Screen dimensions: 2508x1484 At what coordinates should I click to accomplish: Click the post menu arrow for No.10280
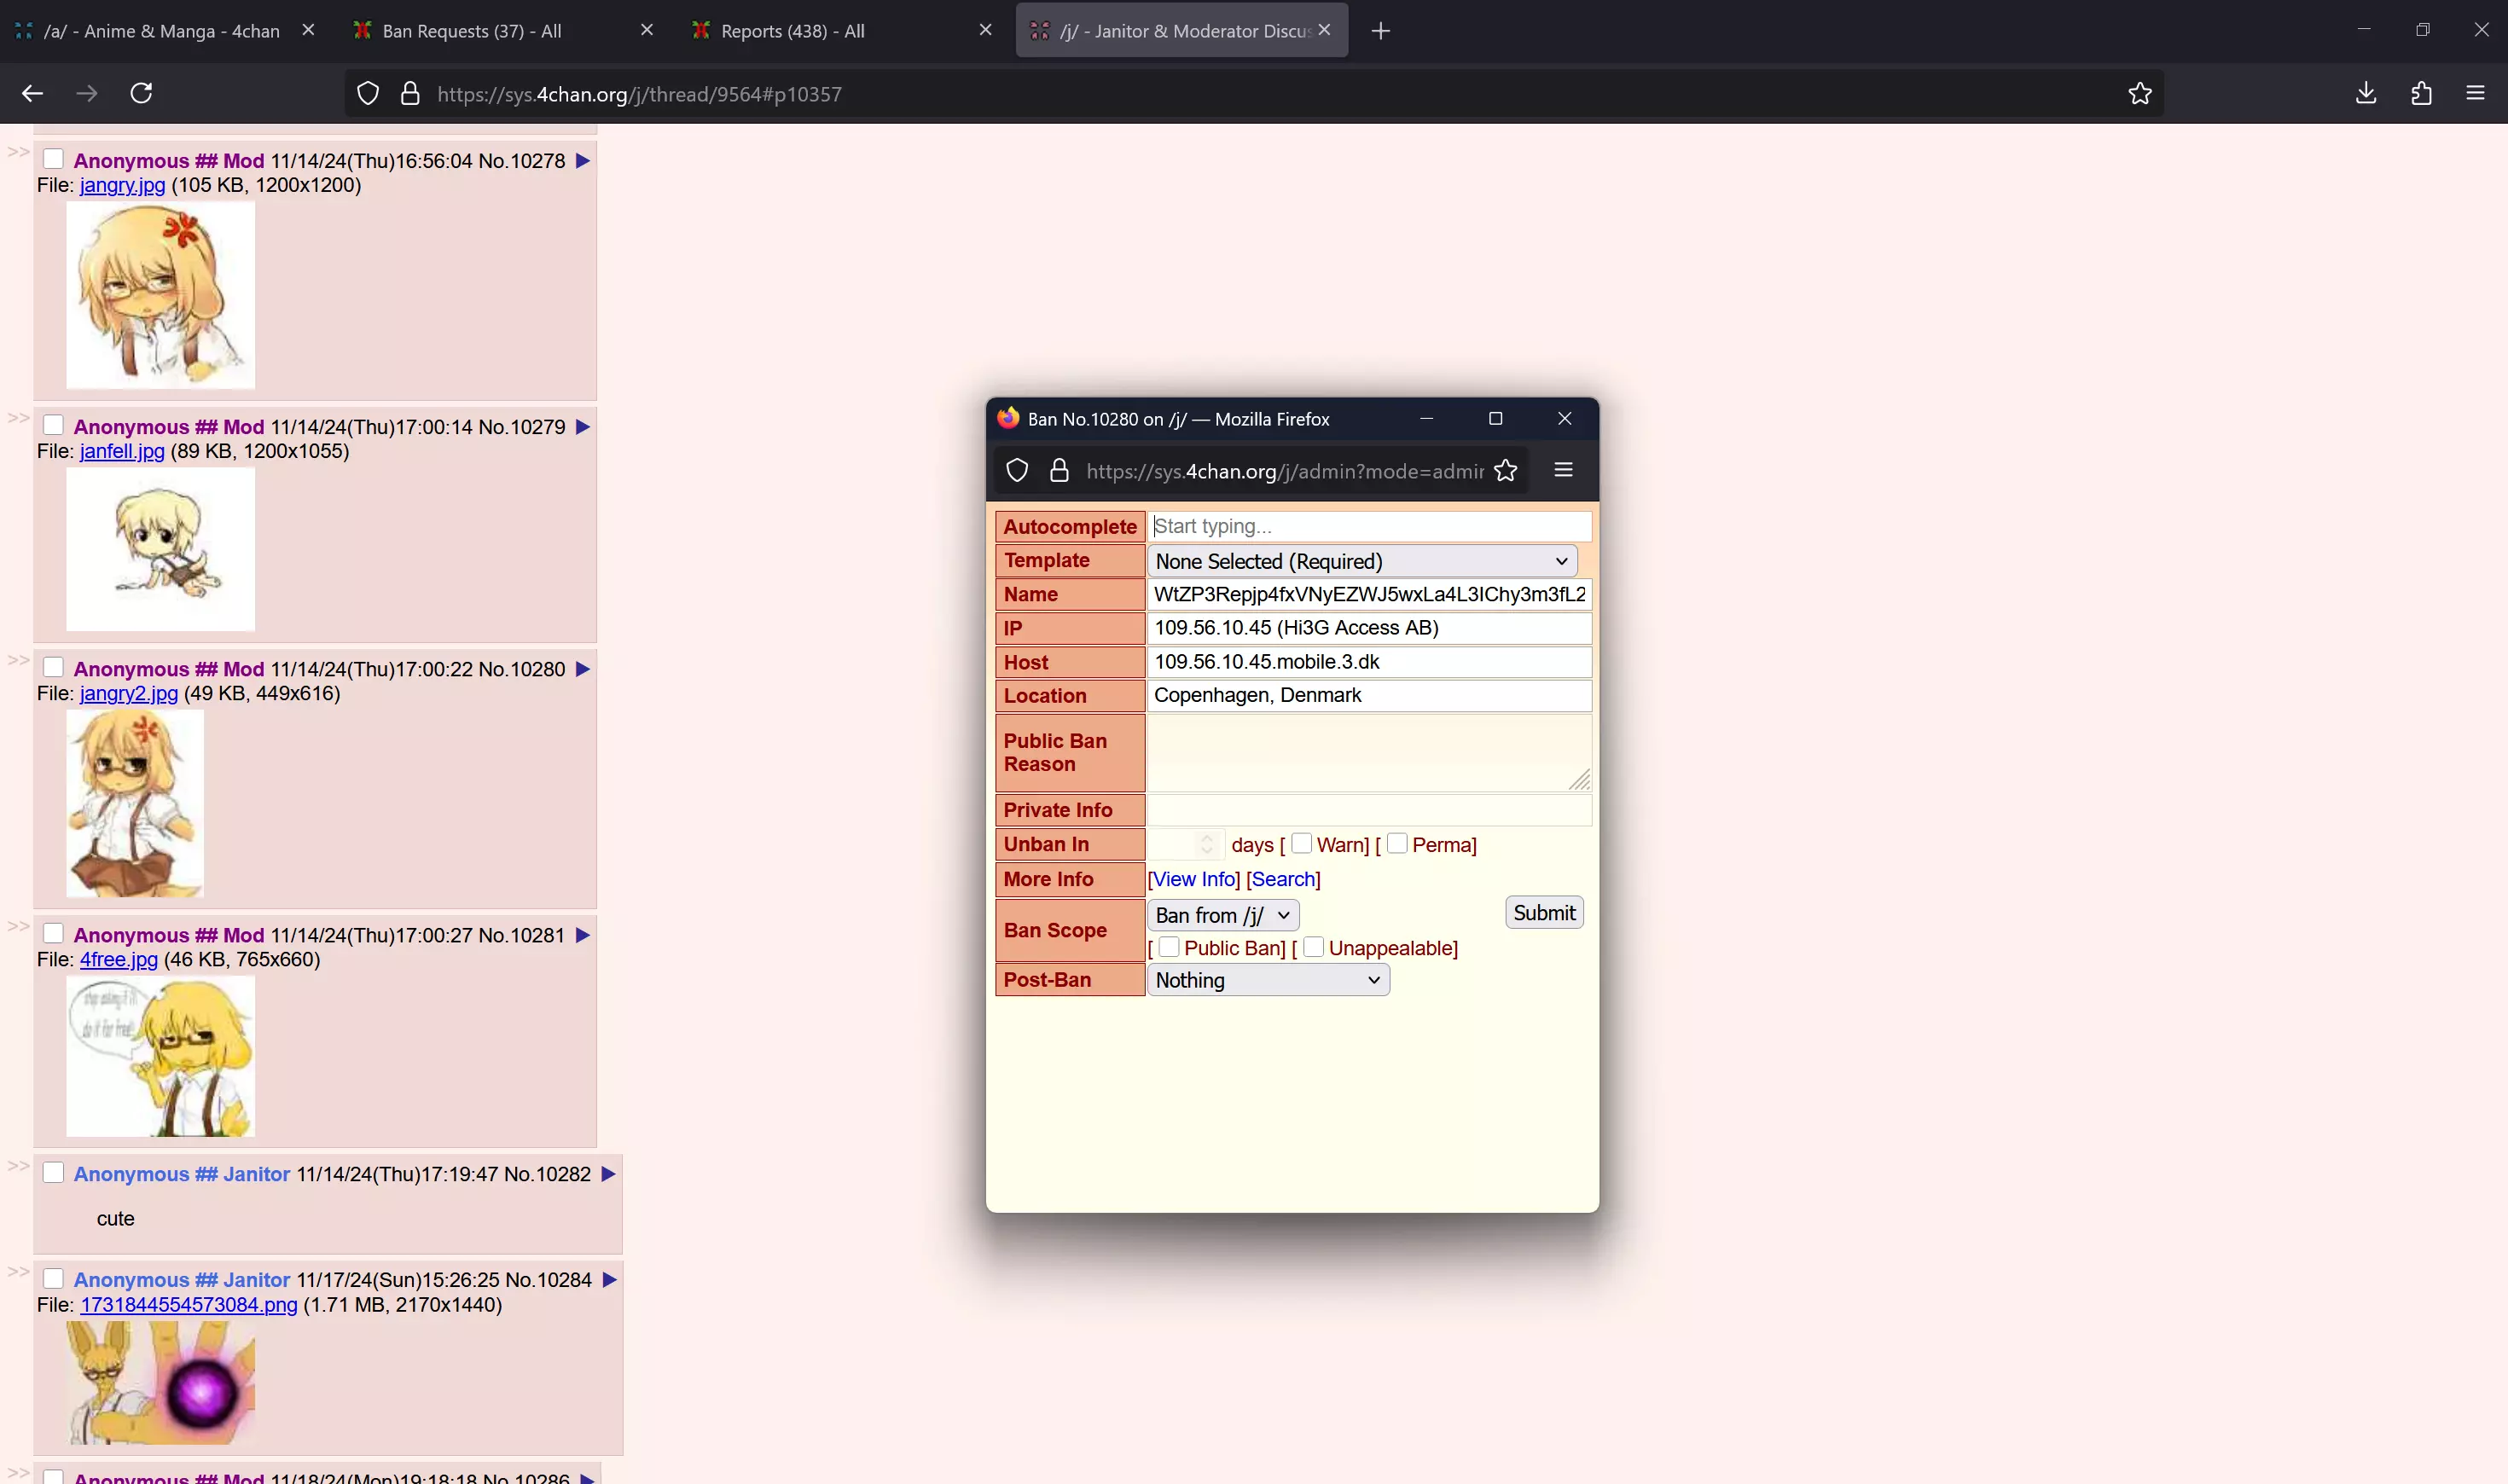coord(583,669)
